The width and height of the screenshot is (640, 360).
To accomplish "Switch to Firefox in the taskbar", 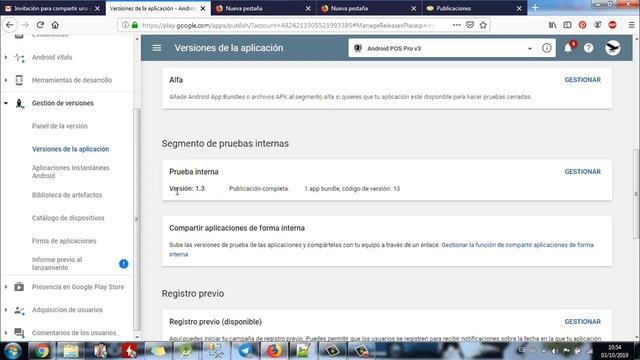I will point(274,351).
